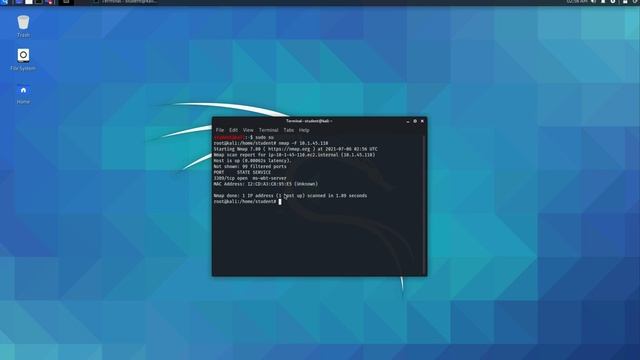This screenshot has height=360, width=640.
Task: Click the 'Nmap scan report for' line
Action: (x=294, y=155)
